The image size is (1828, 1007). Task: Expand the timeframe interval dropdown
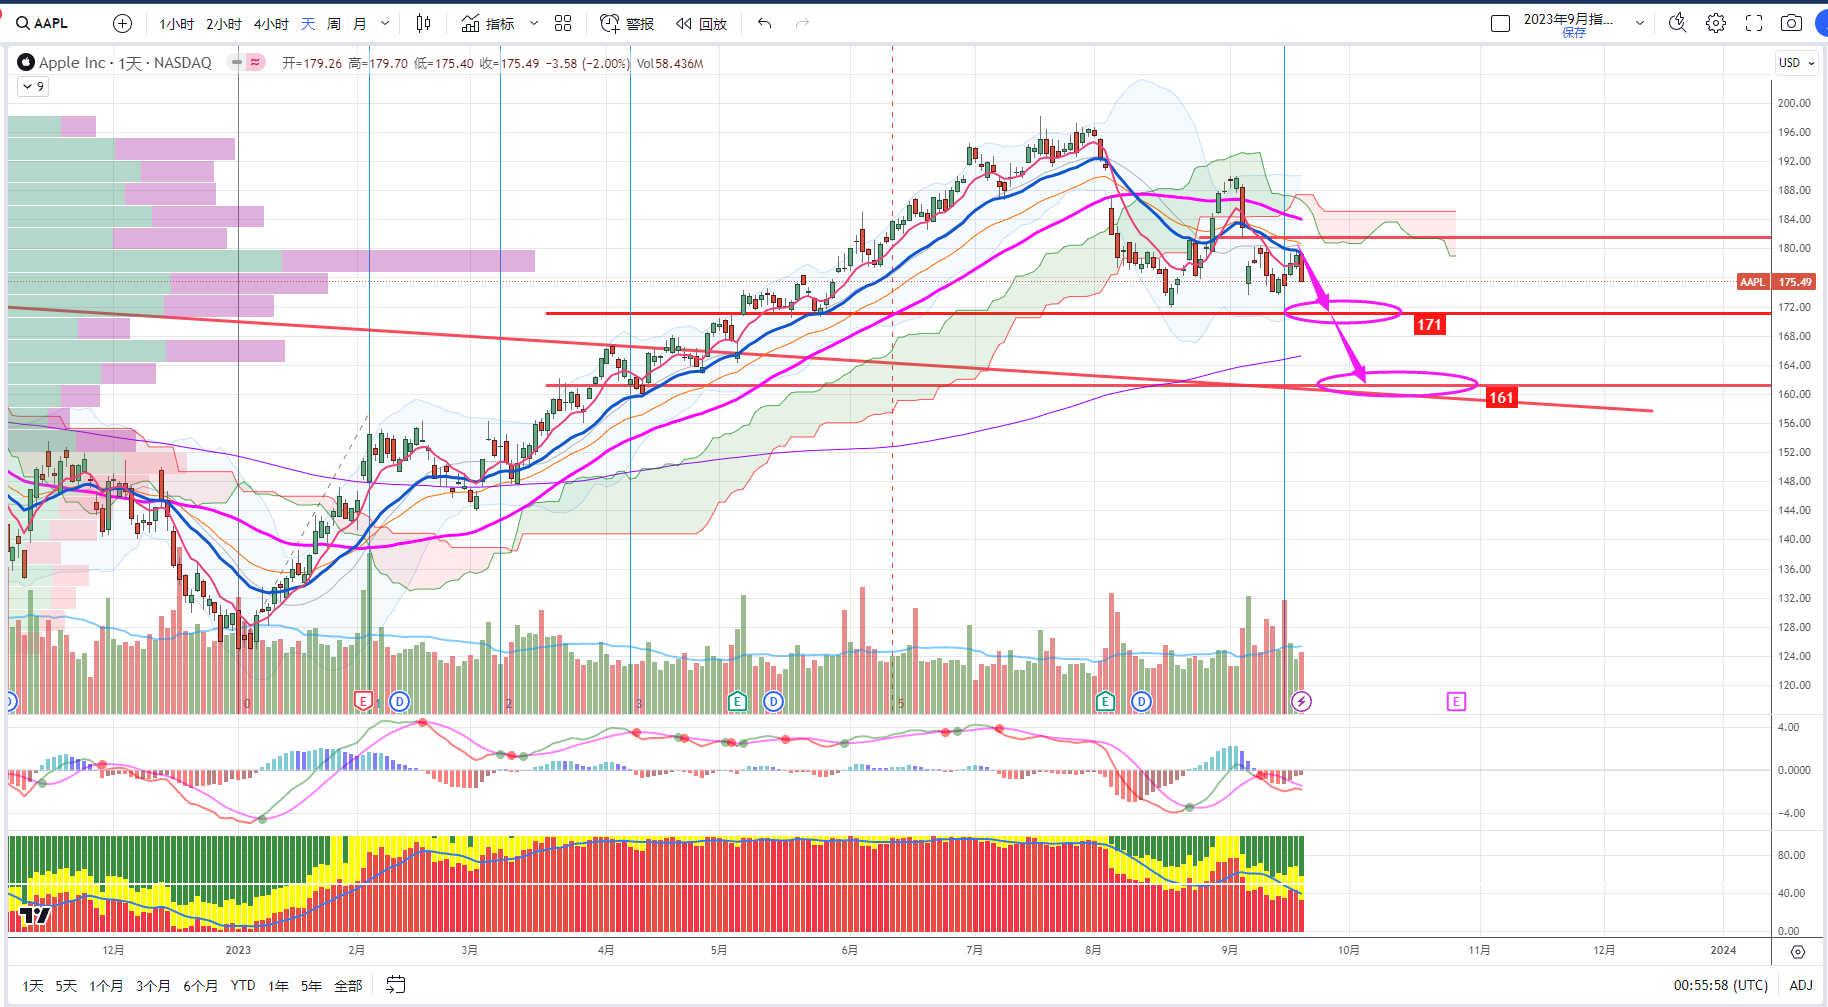[385, 23]
